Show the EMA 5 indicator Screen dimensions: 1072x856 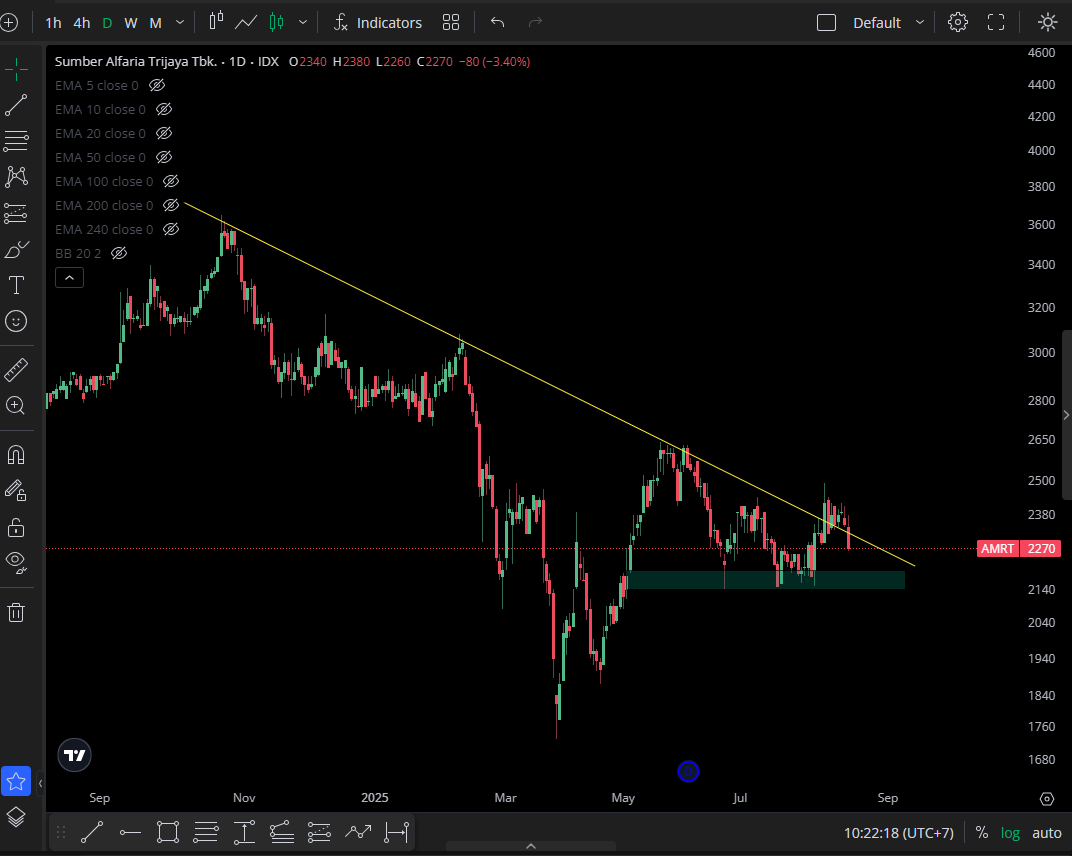click(157, 85)
